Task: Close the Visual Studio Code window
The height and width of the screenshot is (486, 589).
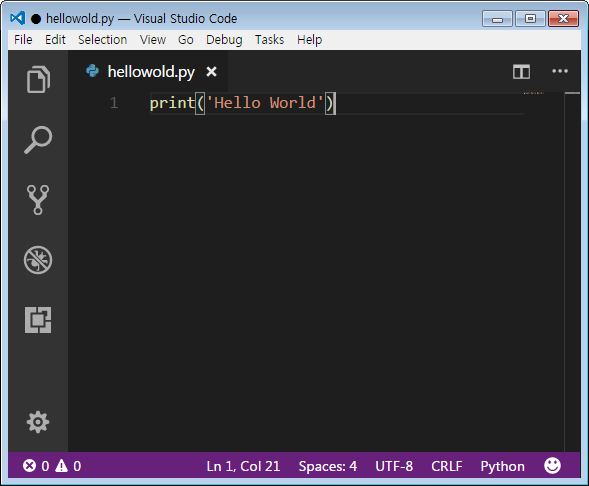Action: [563, 18]
